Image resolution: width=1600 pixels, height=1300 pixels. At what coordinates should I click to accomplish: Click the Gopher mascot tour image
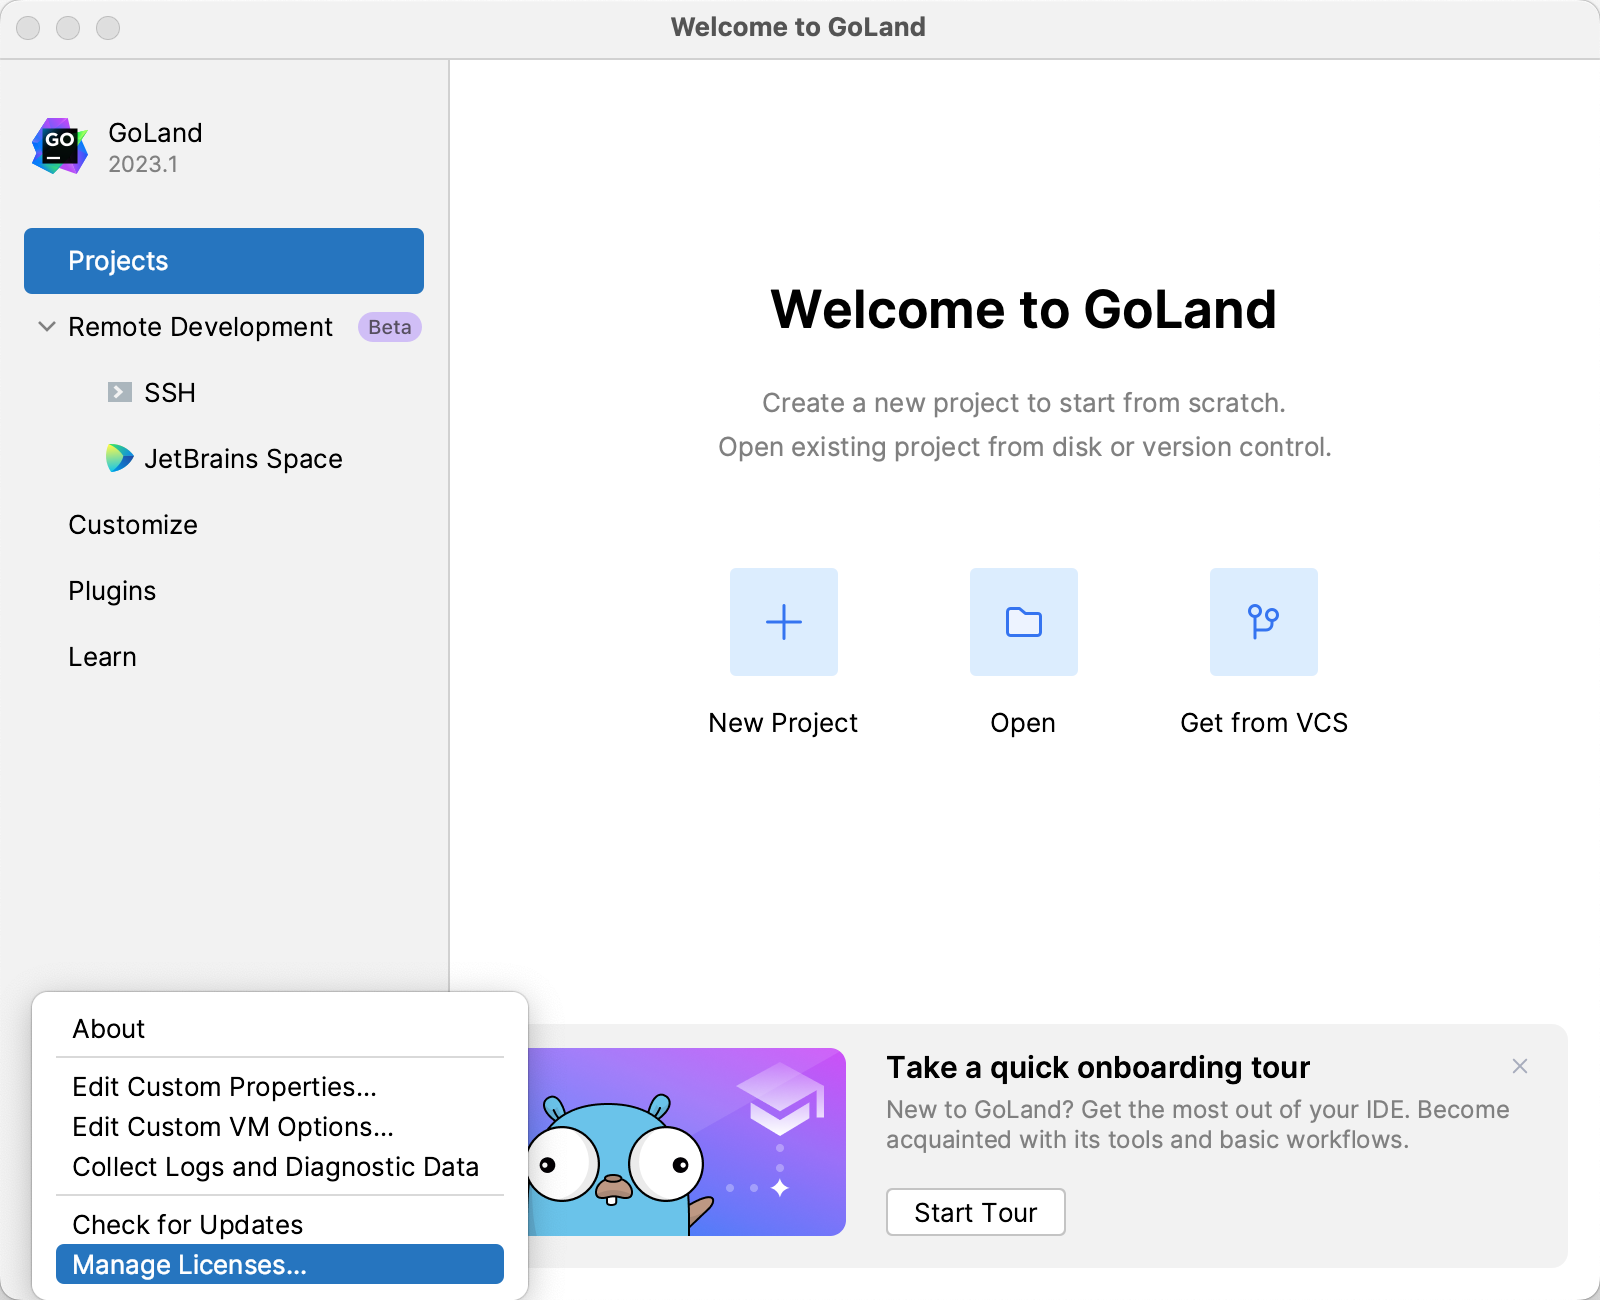687,1142
